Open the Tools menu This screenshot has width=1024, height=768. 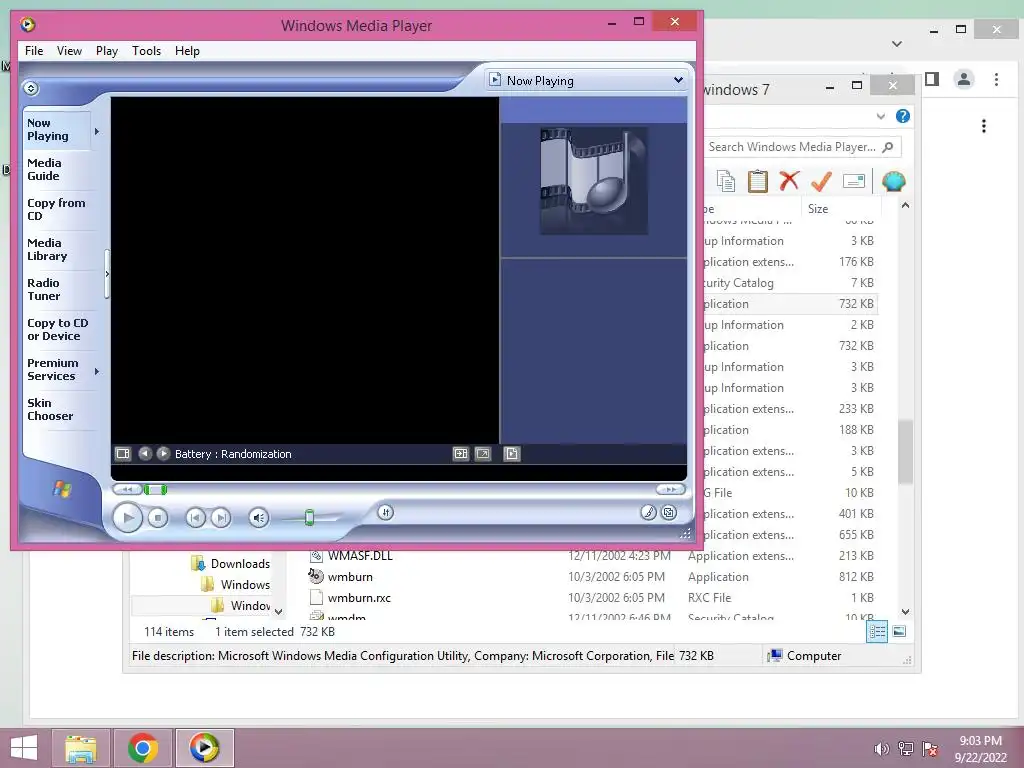point(146,51)
